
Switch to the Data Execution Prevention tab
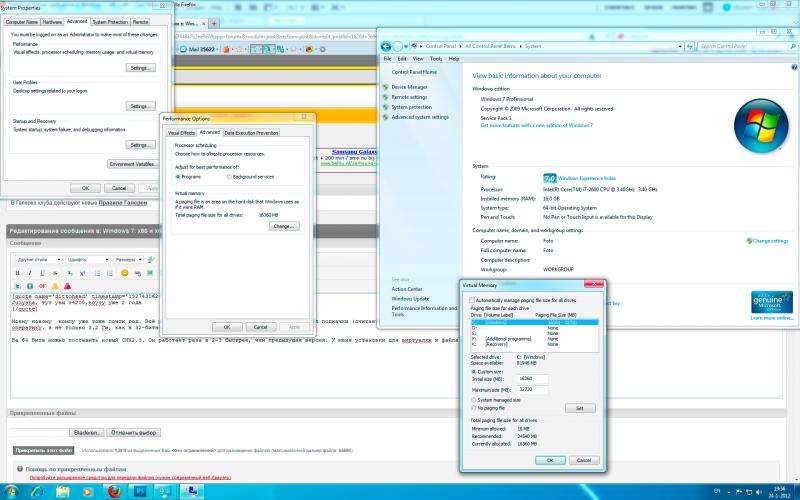(251, 133)
